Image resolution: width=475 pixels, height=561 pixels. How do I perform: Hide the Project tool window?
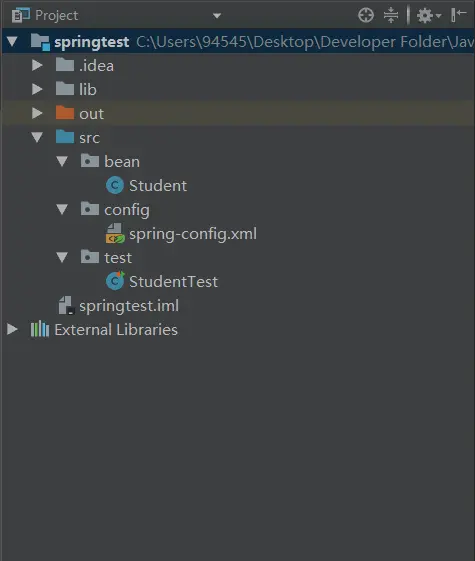(x=458, y=15)
